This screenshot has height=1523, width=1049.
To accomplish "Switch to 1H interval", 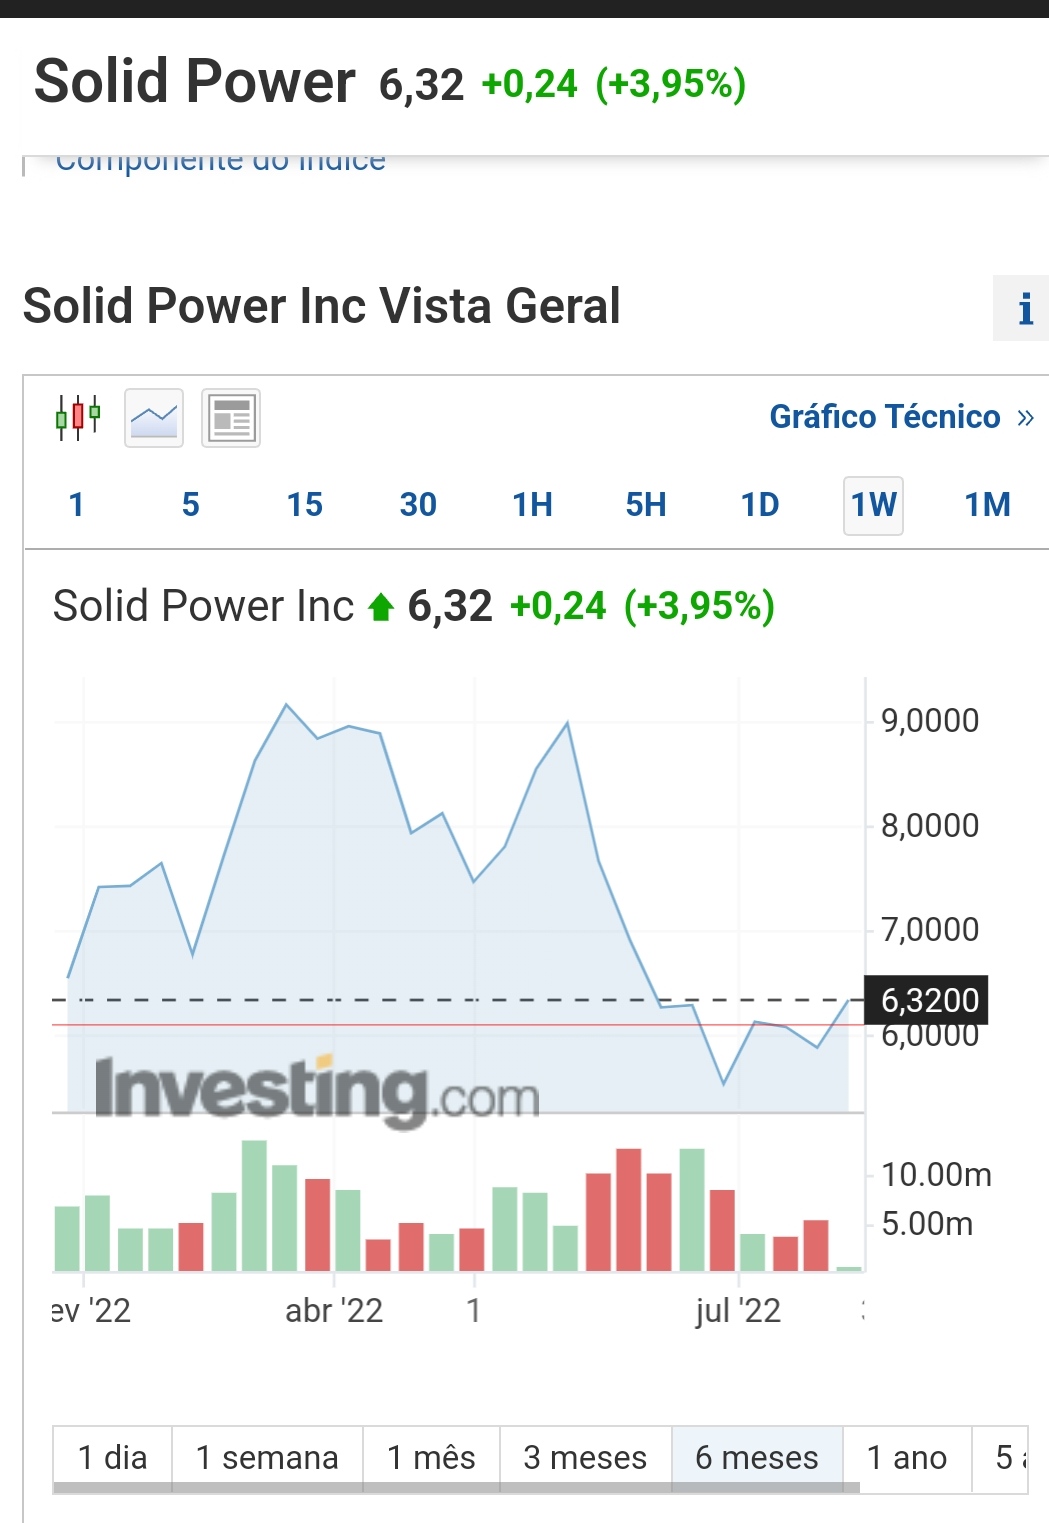I will click(x=532, y=505).
